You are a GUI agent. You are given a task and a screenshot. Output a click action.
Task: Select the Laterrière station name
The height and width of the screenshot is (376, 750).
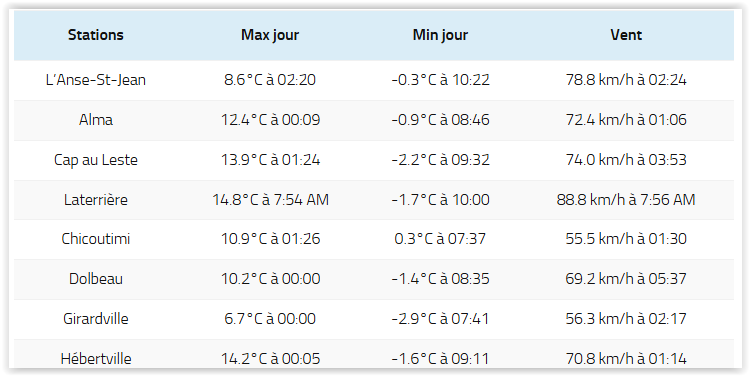96,199
